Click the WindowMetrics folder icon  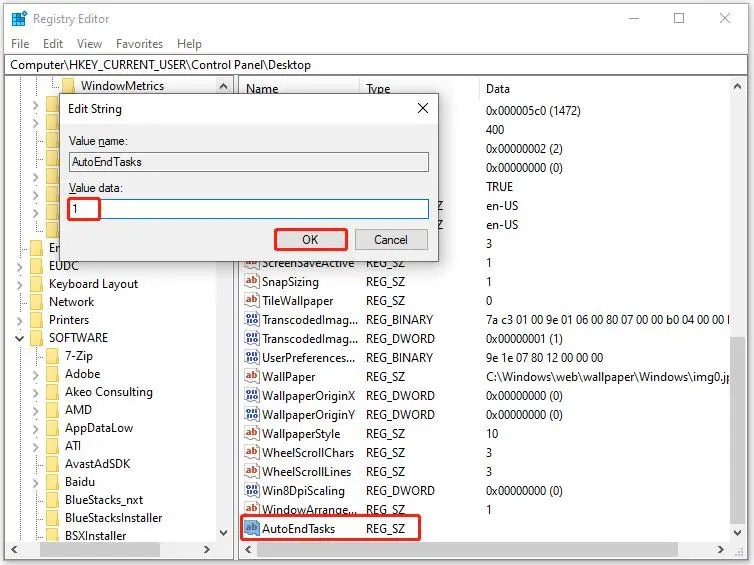69,86
